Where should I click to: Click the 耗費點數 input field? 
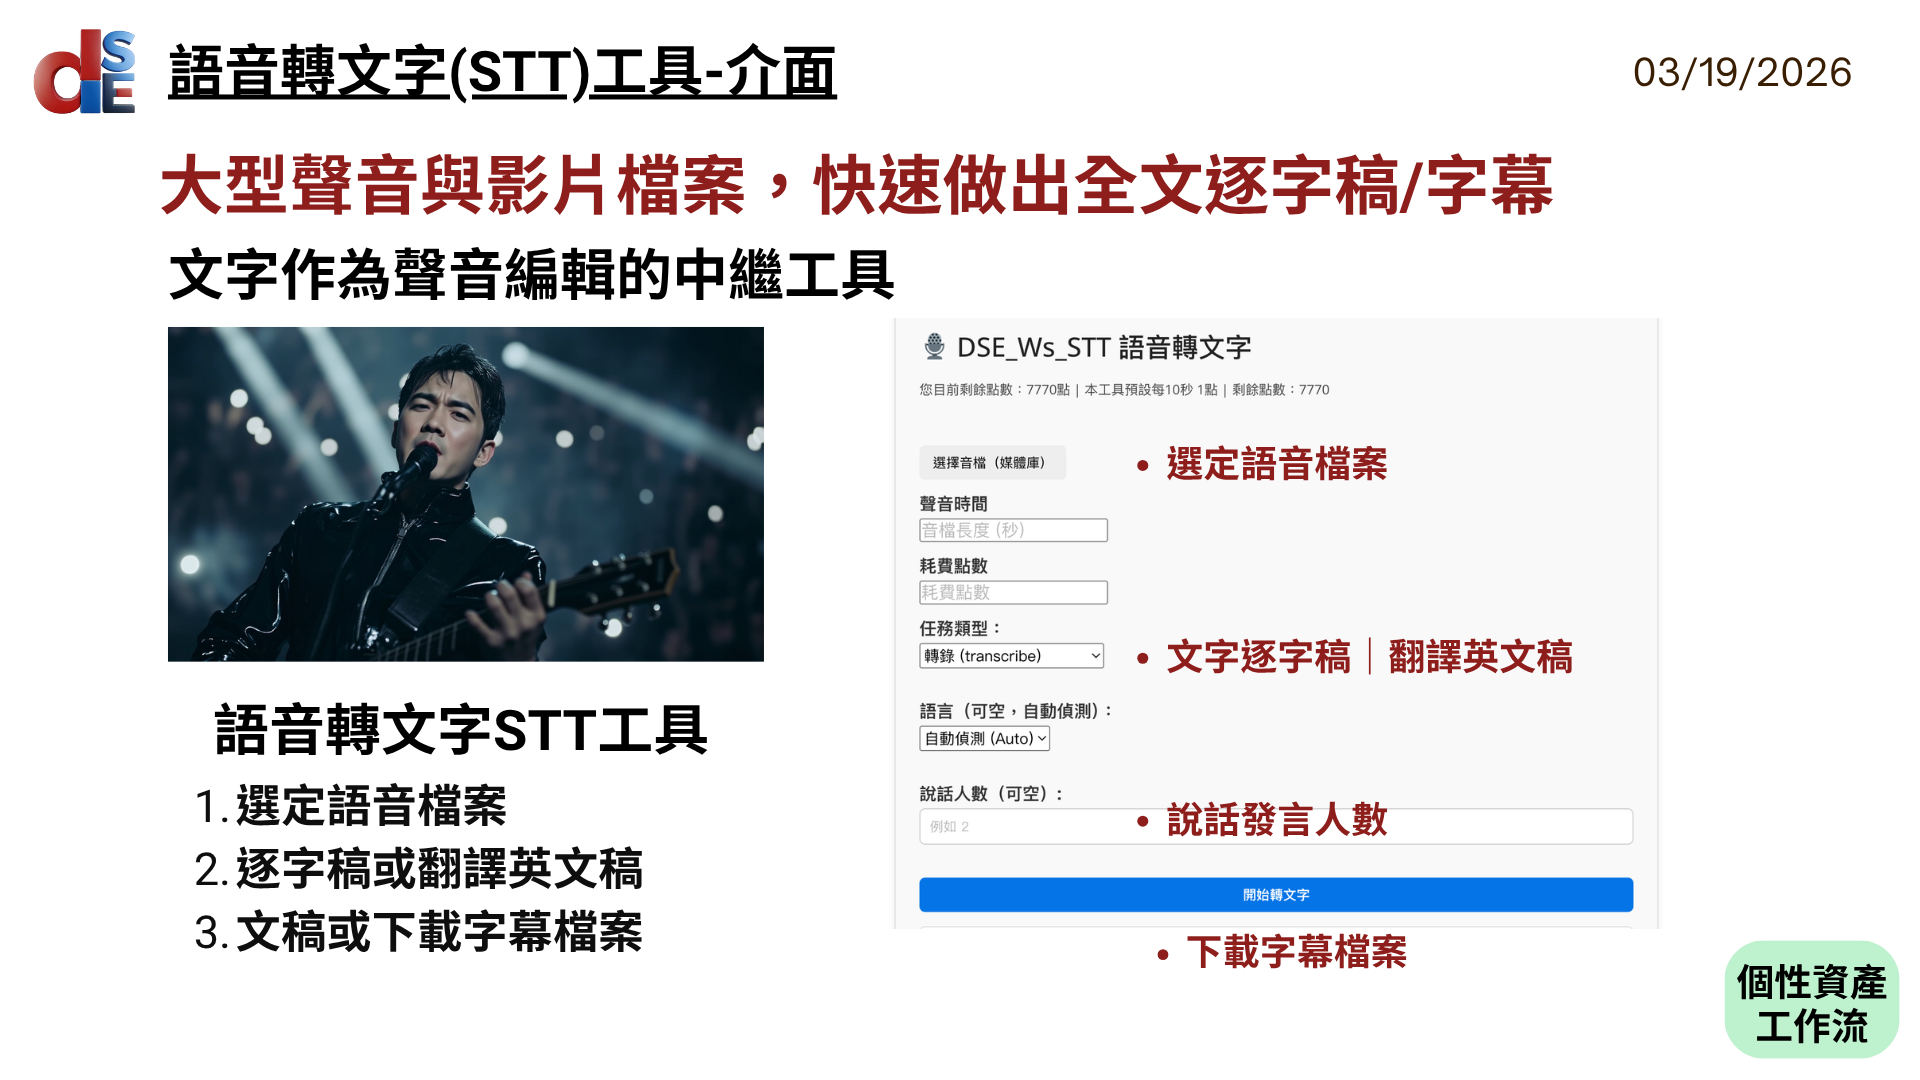(1013, 592)
